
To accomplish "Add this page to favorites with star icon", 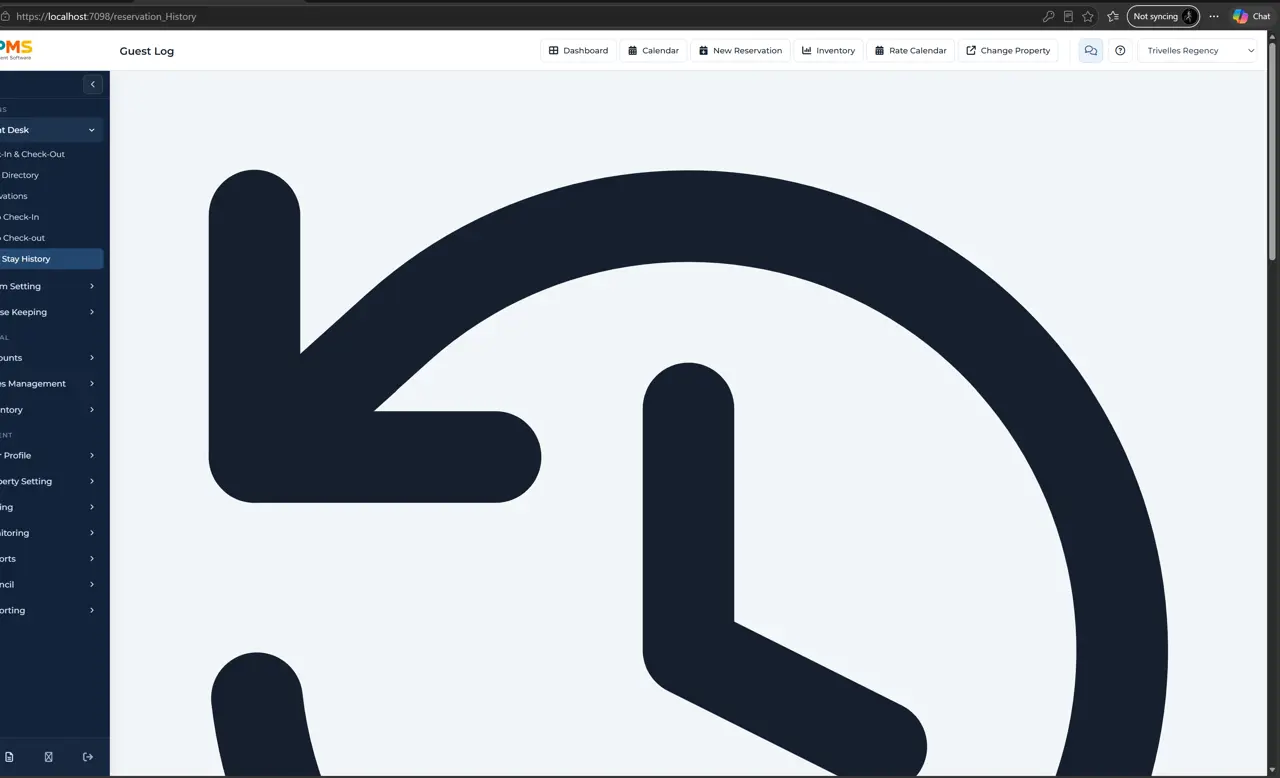I will pyautogui.click(x=1088, y=16).
